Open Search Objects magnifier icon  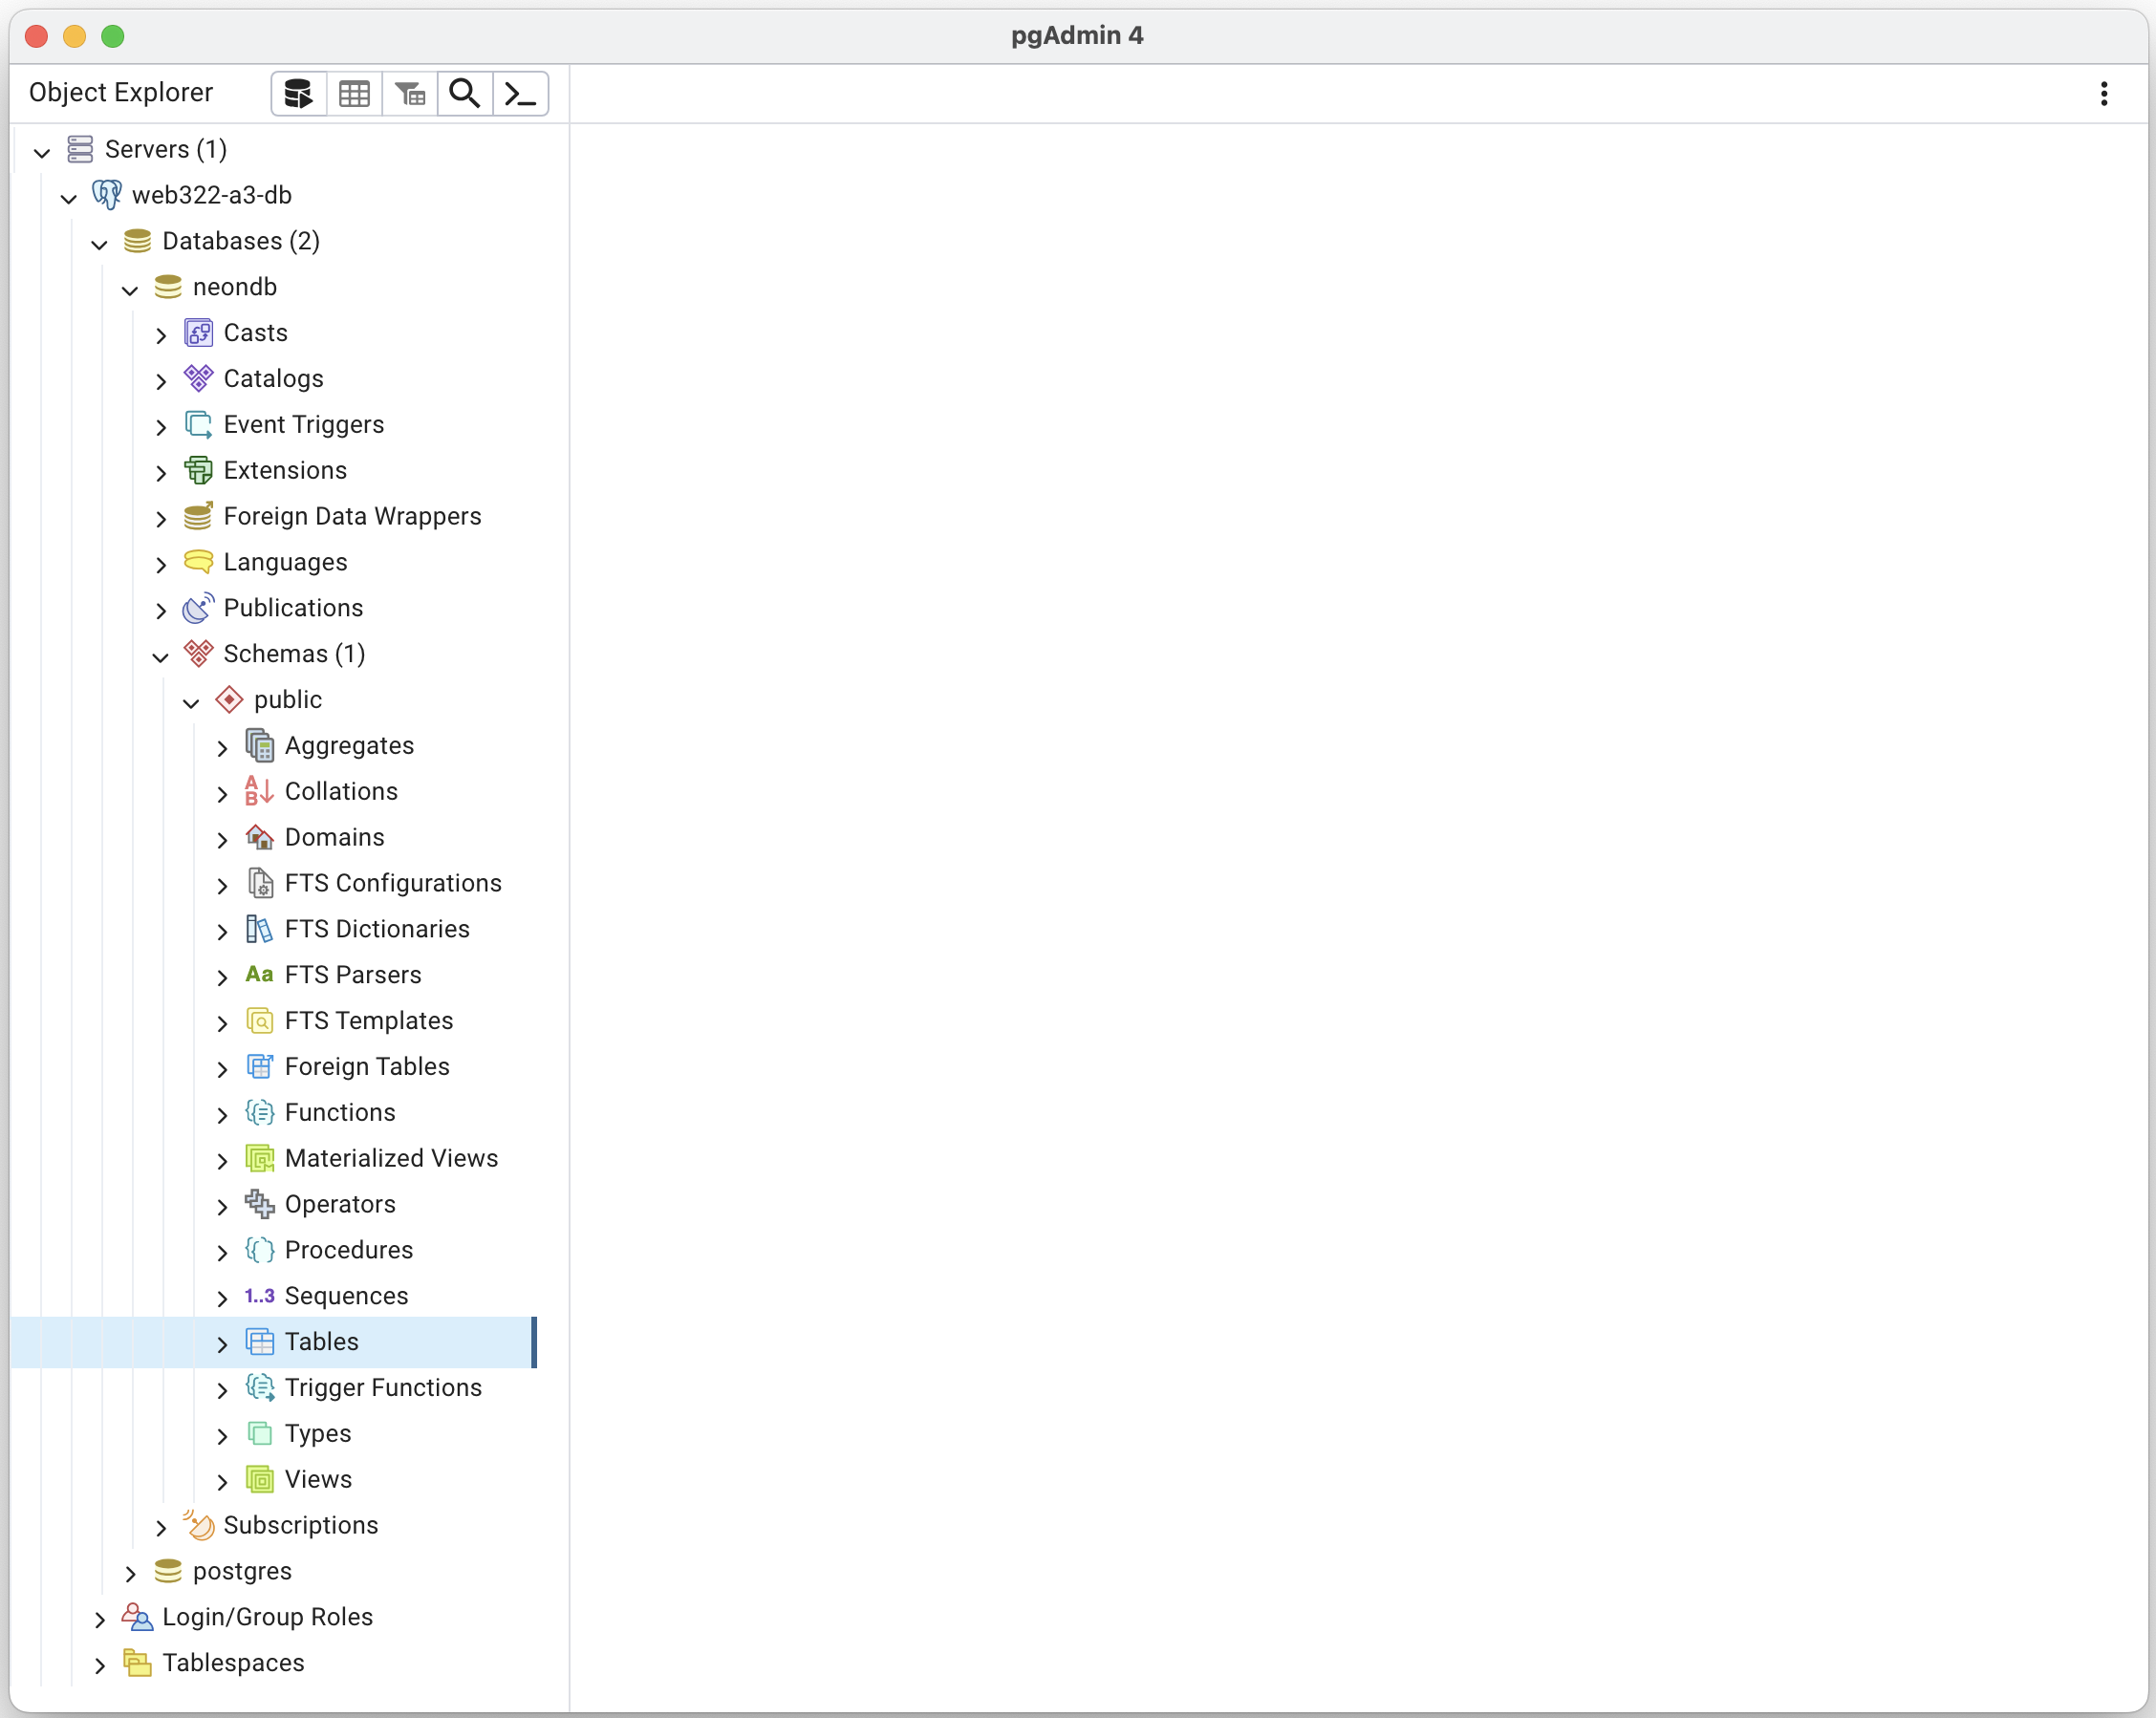click(465, 93)
